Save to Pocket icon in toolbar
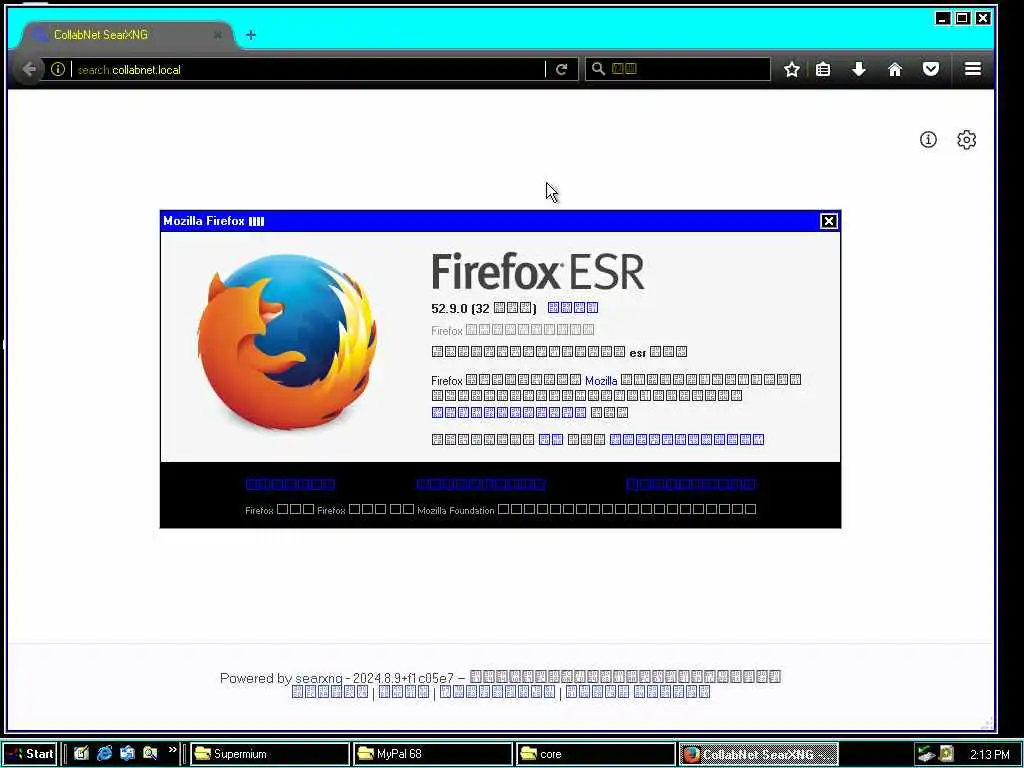The image size is (1024, 768). 931,69
